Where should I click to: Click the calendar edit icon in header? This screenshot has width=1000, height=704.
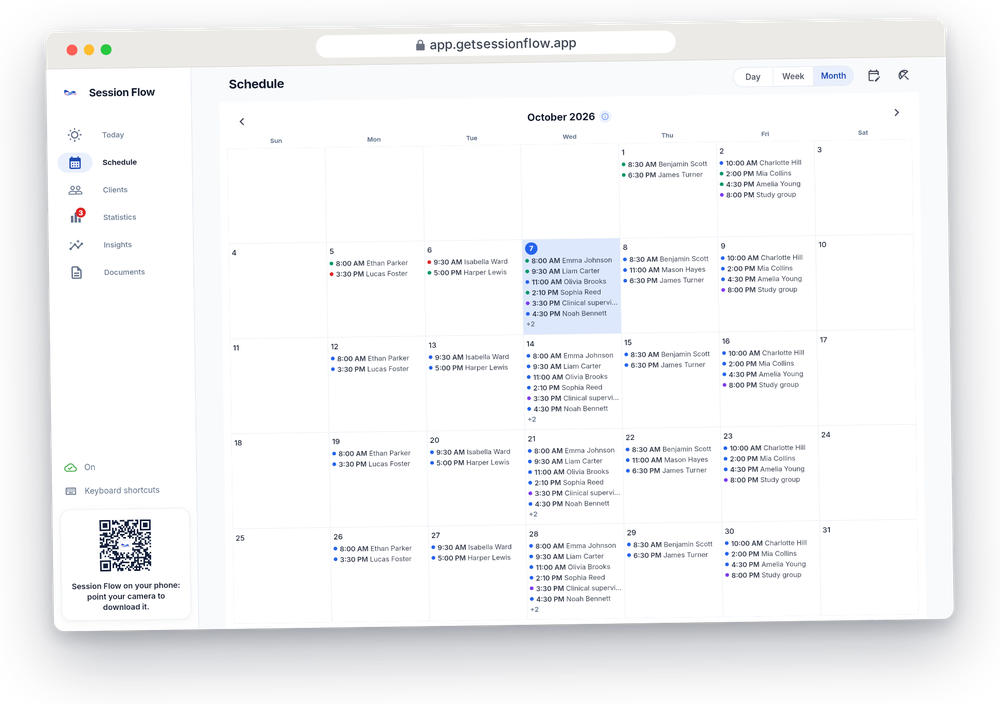pos(874,76)
